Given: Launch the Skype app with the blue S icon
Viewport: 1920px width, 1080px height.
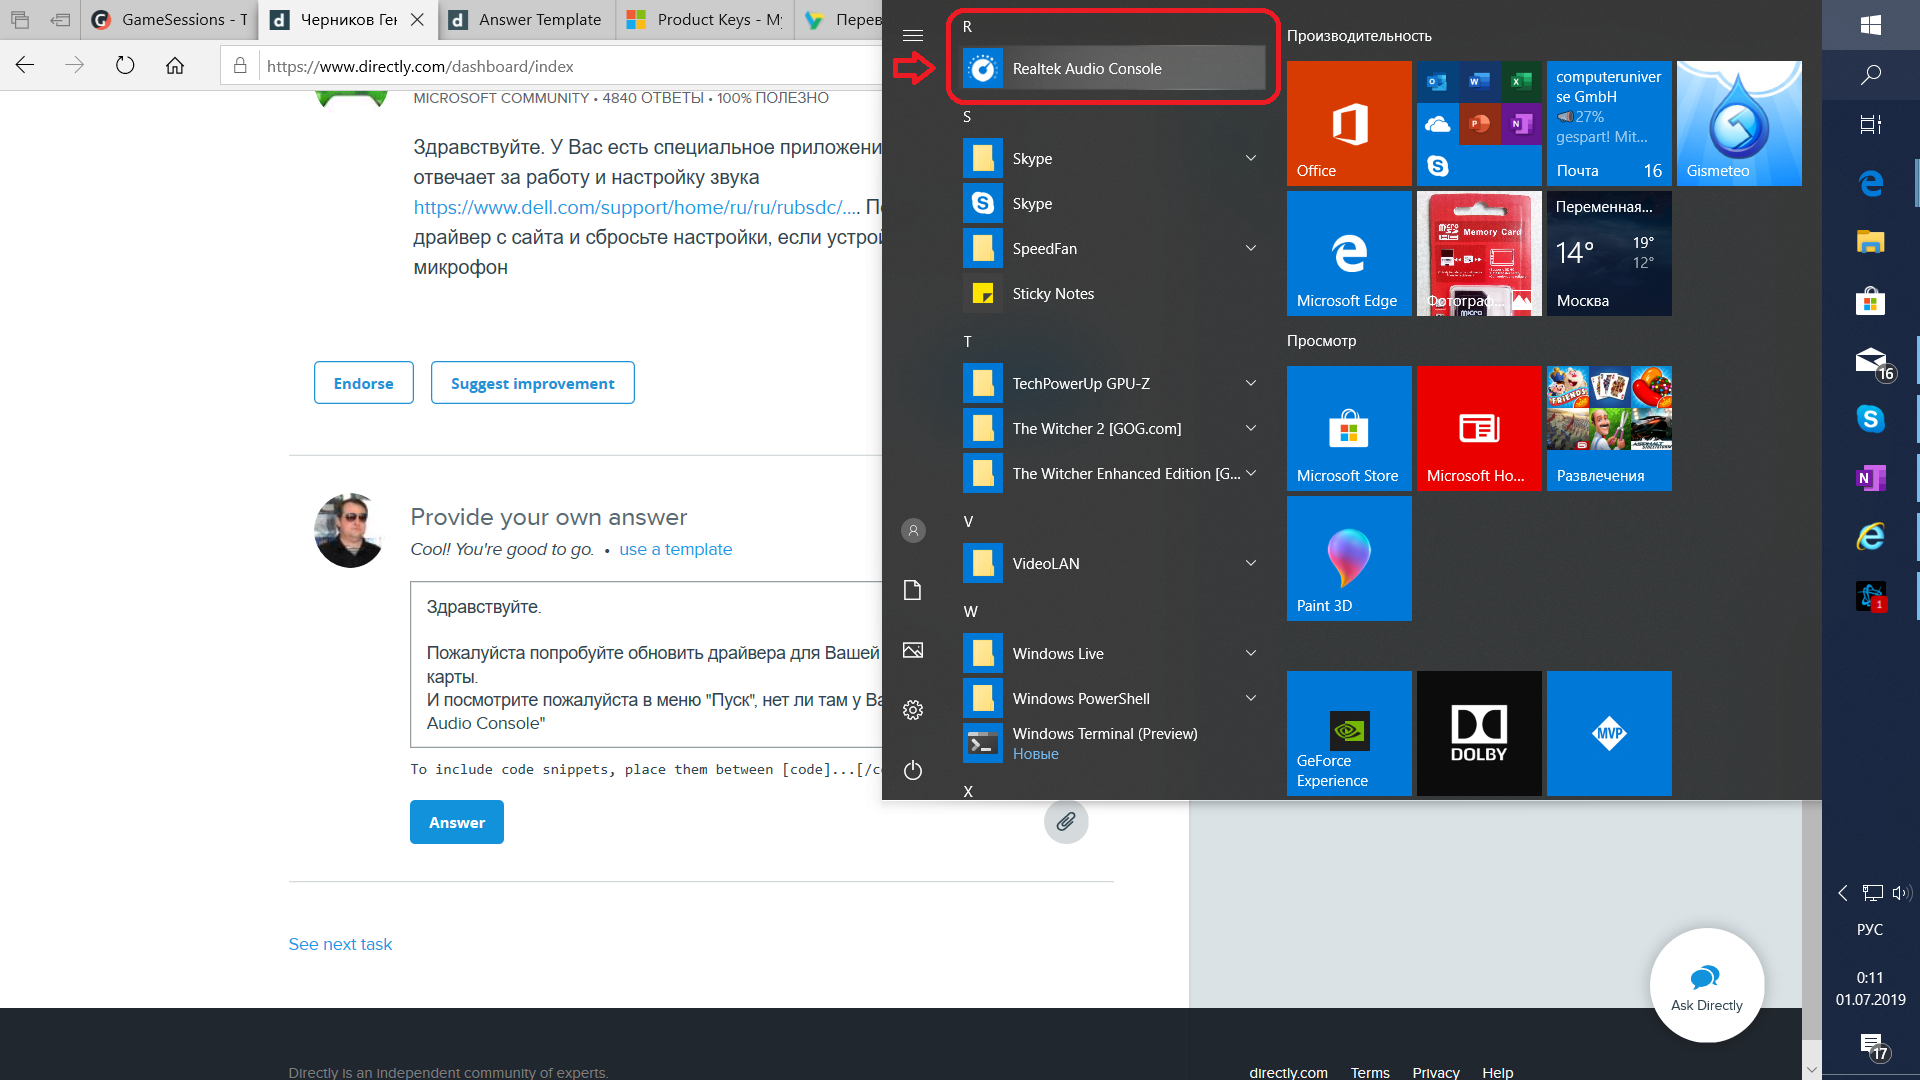Looking at the screenshot, I should click(1110, 204).
